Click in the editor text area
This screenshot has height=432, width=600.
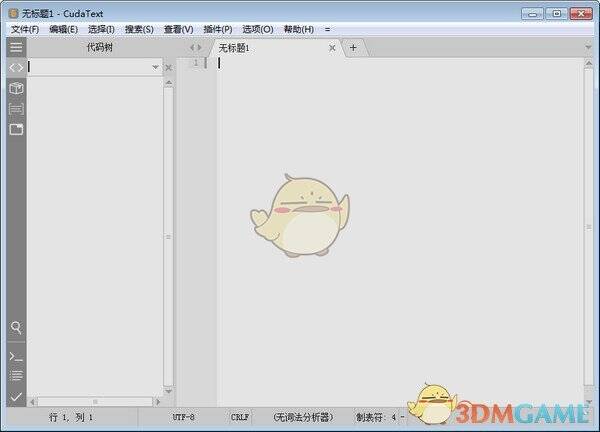coord(400,232)
